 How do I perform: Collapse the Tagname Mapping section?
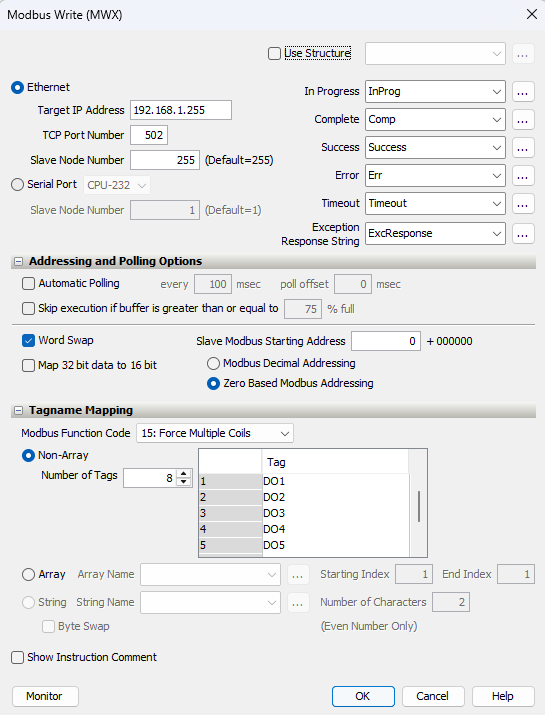(x=18, y=410)
